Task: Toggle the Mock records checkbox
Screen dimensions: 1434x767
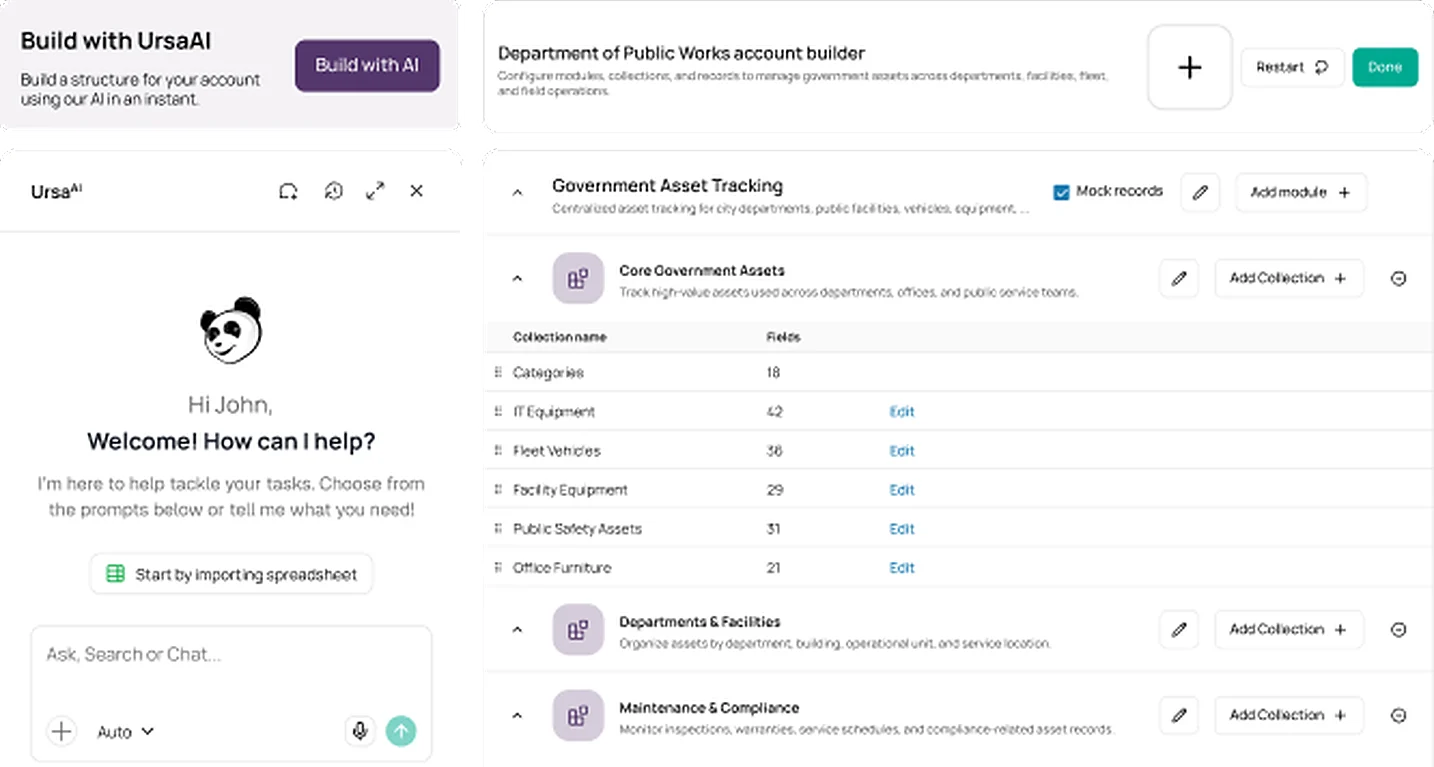Action: pos(1061,192)
